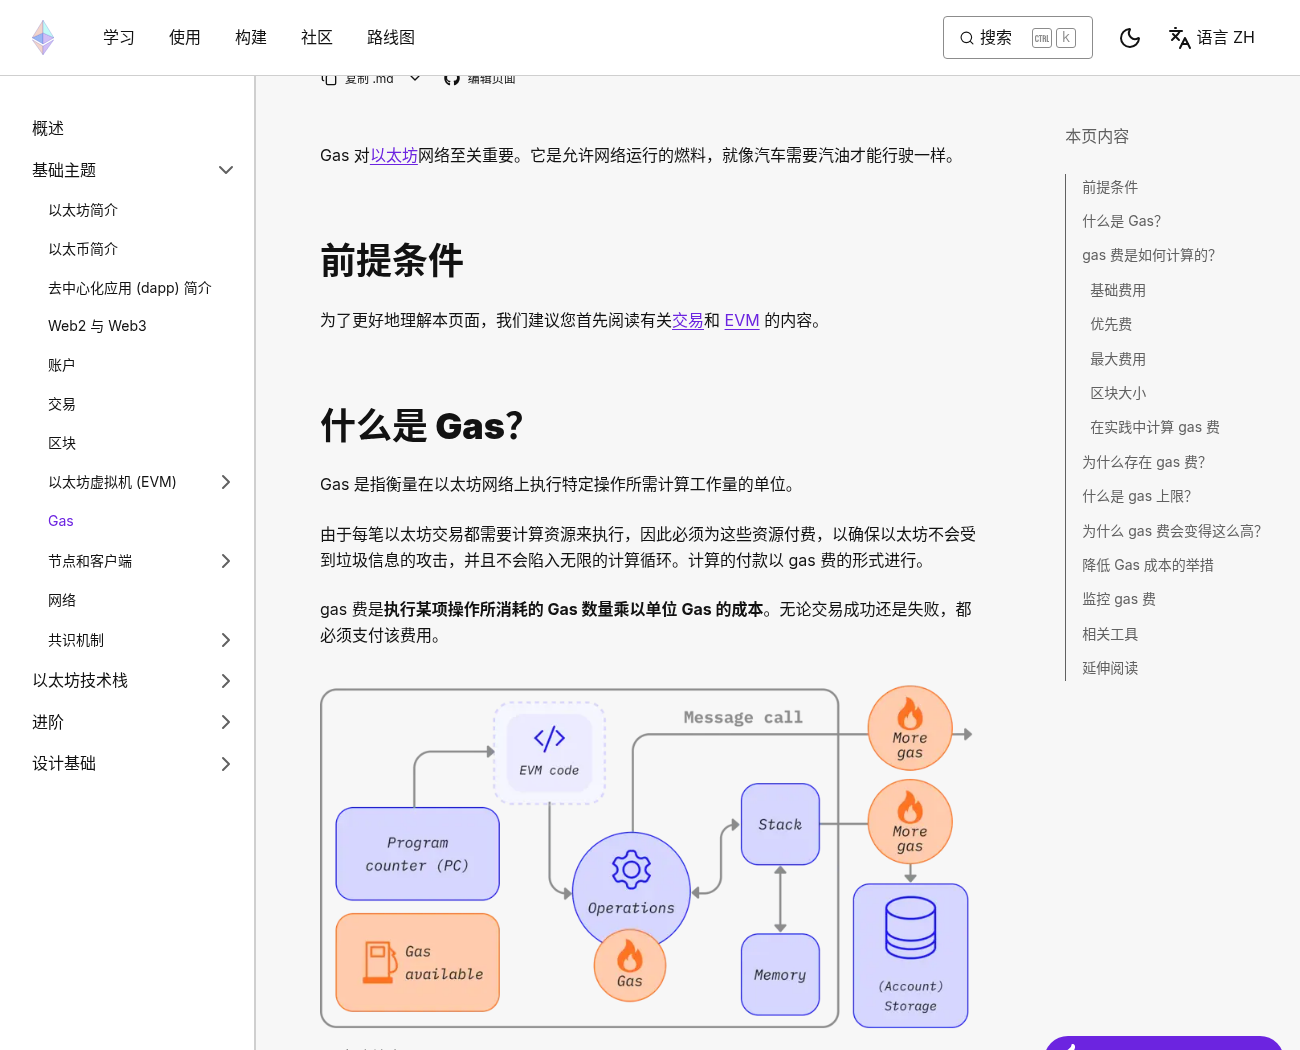Image resolution: width=1300 pixels, height=1050 pixels.
Task: Open 区块 in the sidebar
Action: (x=62, y=443)
